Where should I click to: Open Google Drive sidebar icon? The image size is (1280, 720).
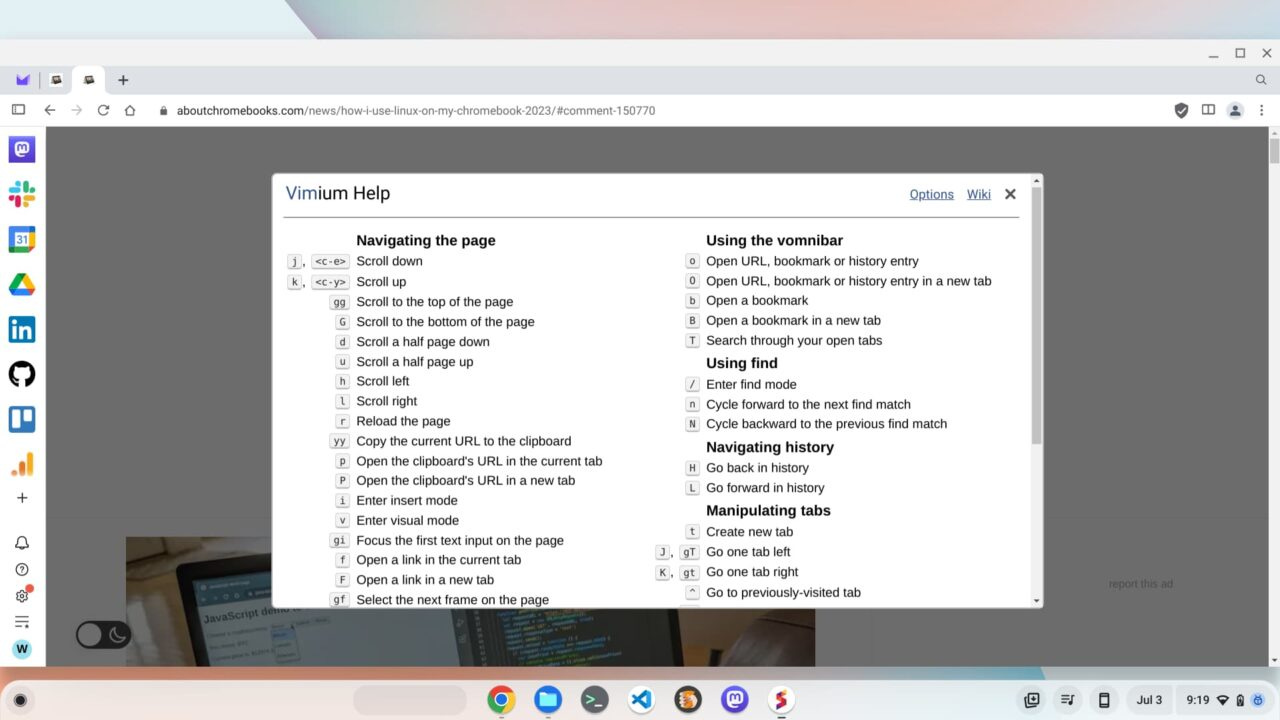pos(22,284)
